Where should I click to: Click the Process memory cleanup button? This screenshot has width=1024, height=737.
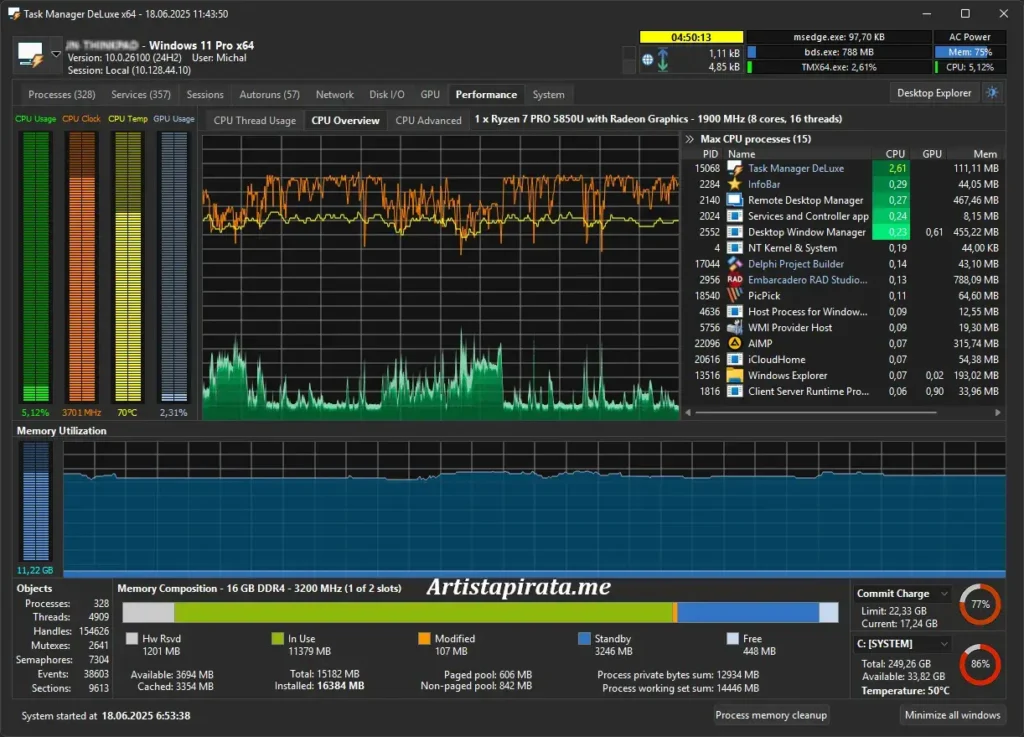pyautogui.click(x=772, y=715)
